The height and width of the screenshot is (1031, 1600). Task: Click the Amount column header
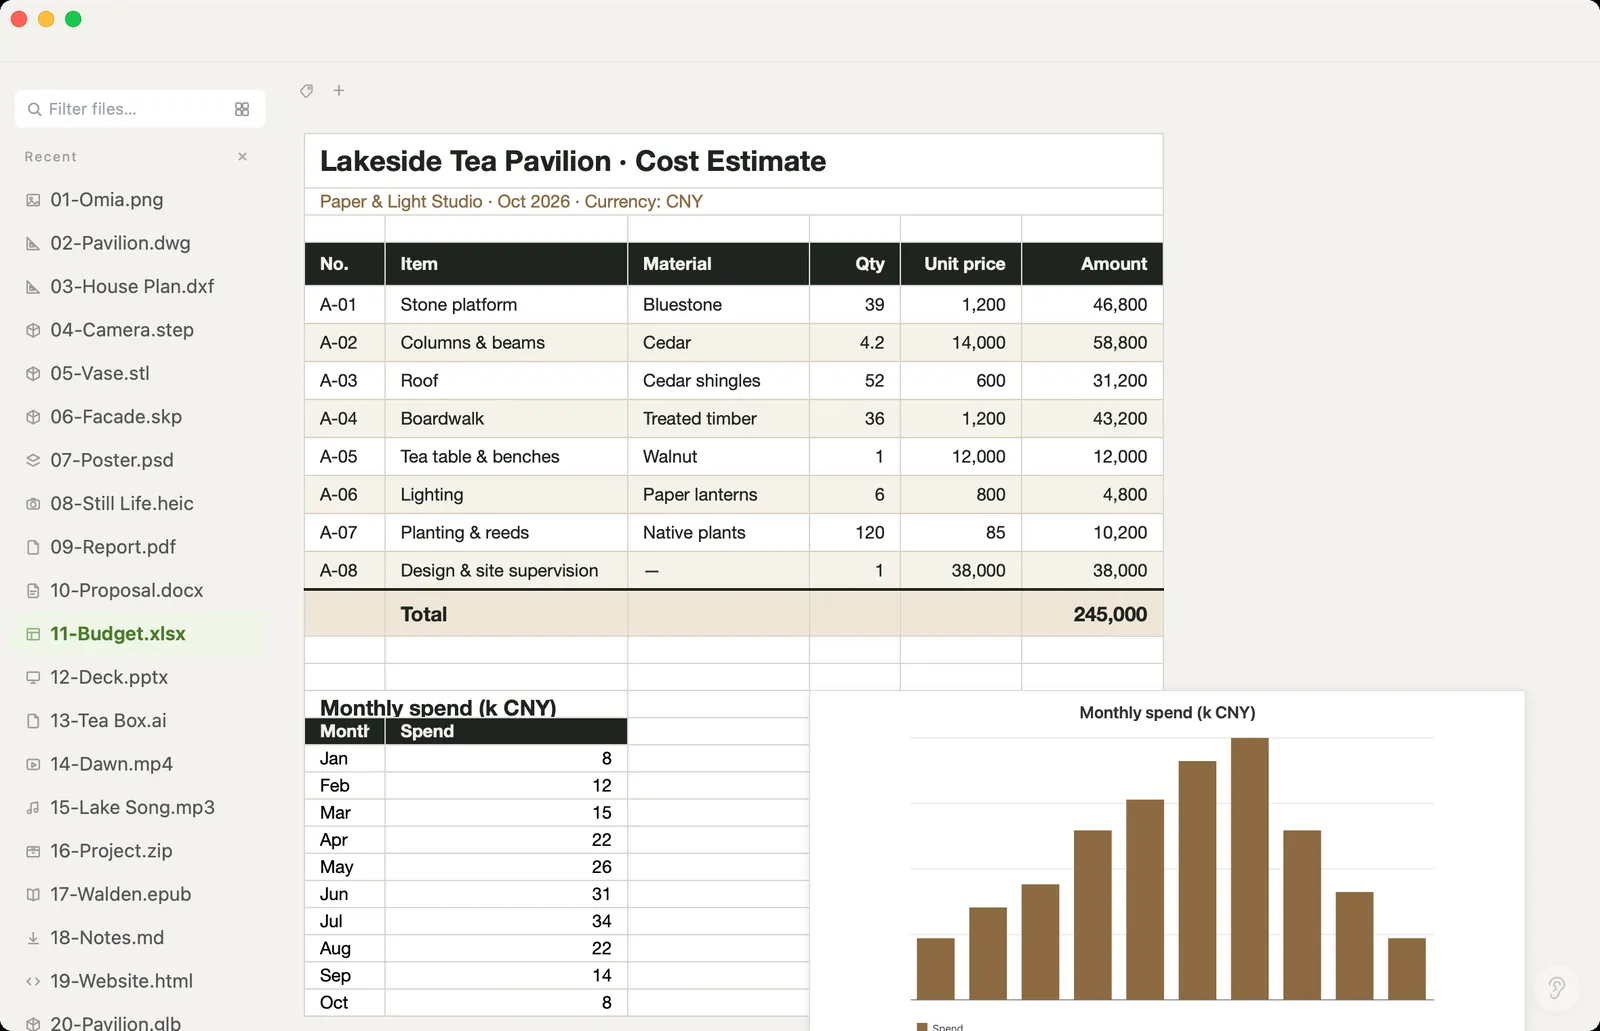pyautogui.click(x=1092, y=264)
